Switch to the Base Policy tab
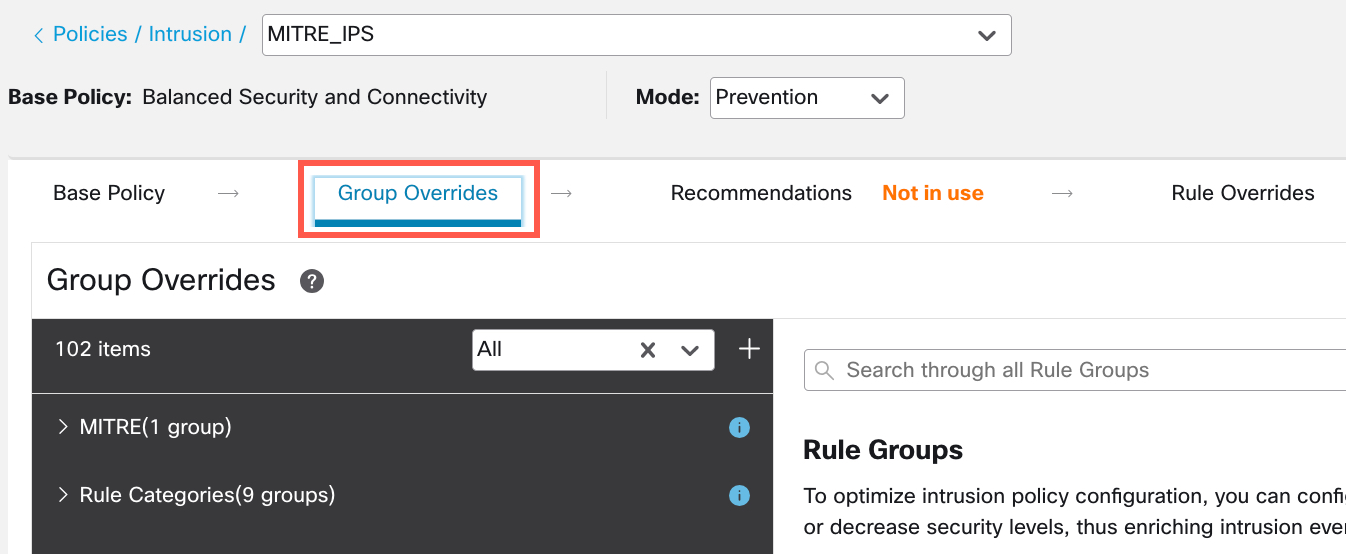The image size is (1346, 554). point(109,193)
